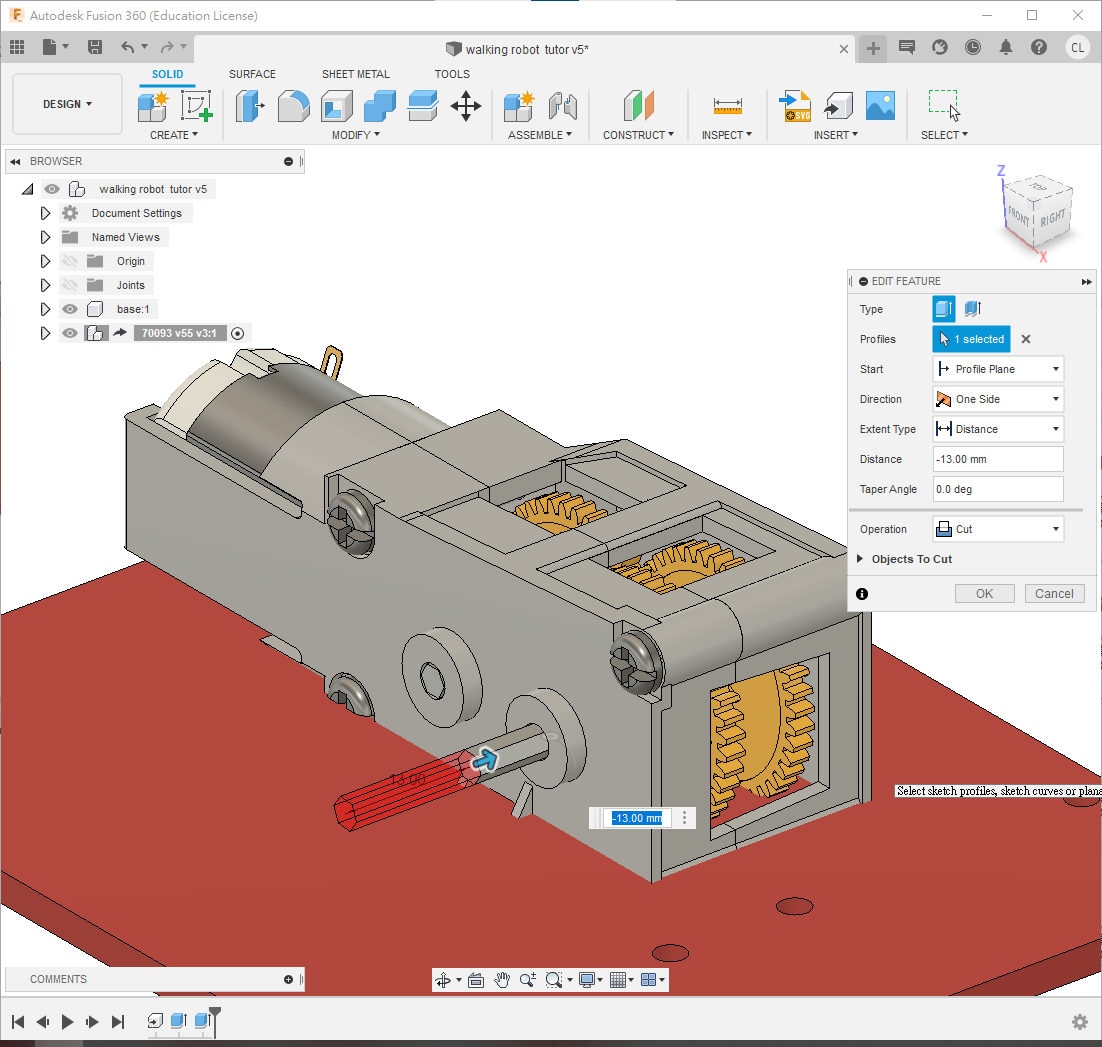
Task: Click the Offset Plane construct icon
Action: pos(638,105)
